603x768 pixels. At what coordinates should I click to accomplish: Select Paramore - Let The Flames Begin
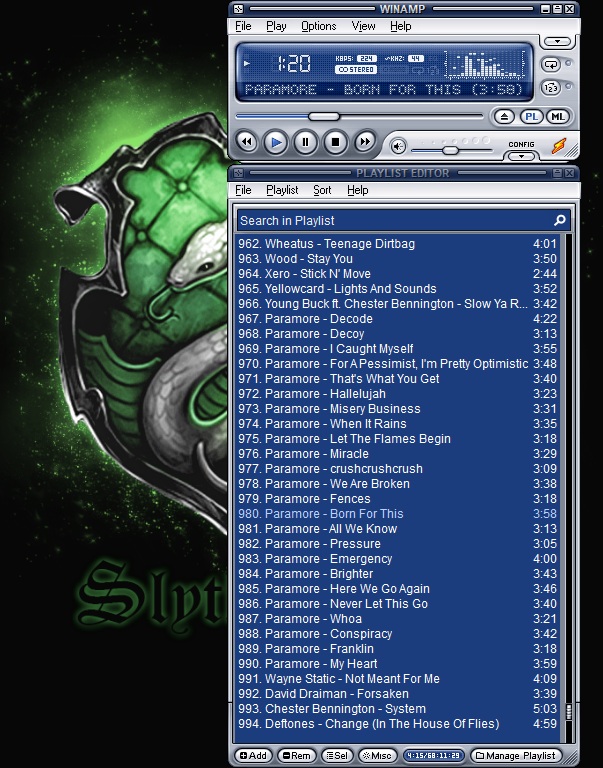397,438
